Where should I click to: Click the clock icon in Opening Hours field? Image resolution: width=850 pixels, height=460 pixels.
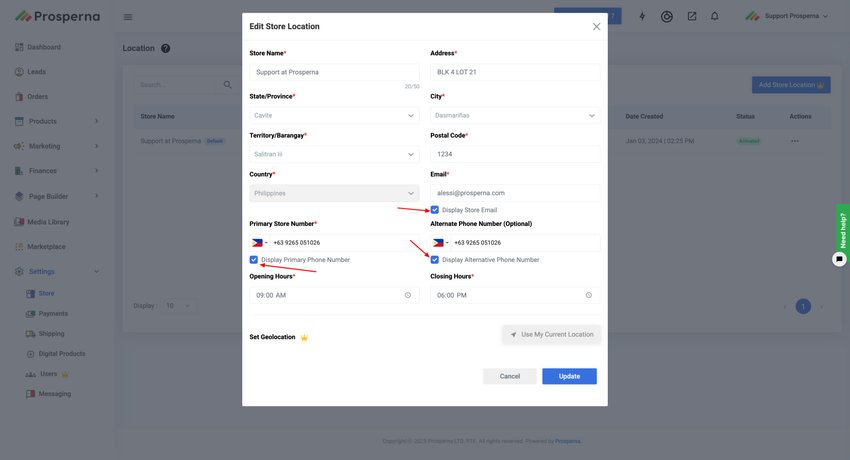click(x=408, y=295)
